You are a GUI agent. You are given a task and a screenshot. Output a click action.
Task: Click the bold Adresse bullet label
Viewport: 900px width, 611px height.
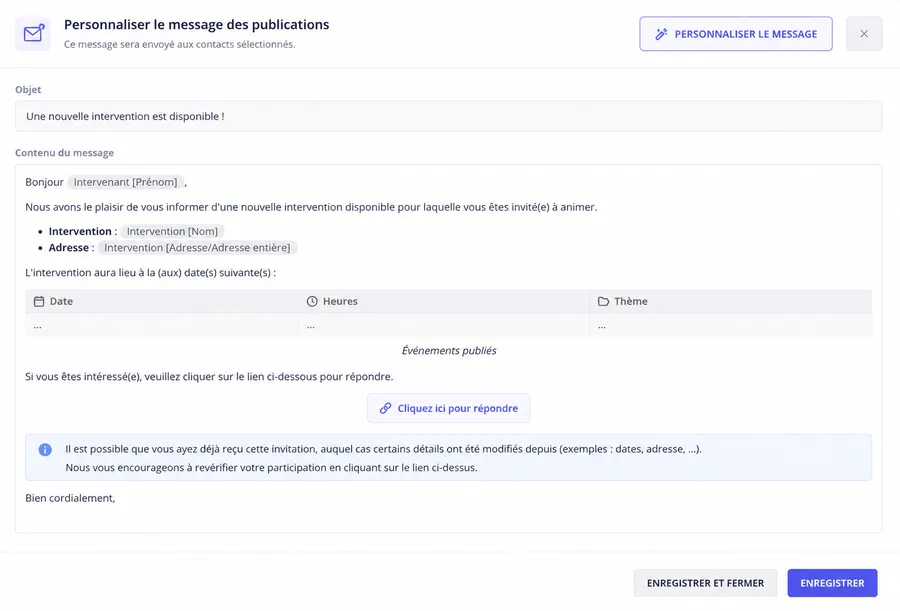click(68, 248)
